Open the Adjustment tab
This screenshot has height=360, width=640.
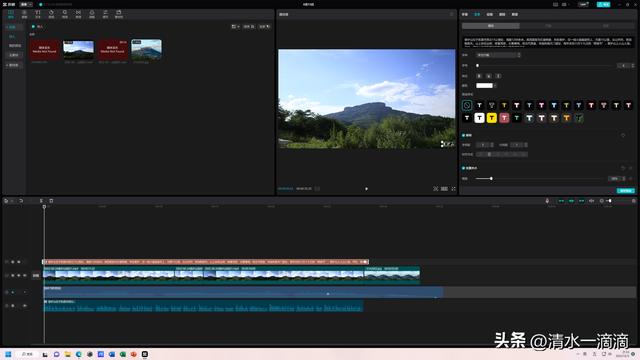[105, 14]
